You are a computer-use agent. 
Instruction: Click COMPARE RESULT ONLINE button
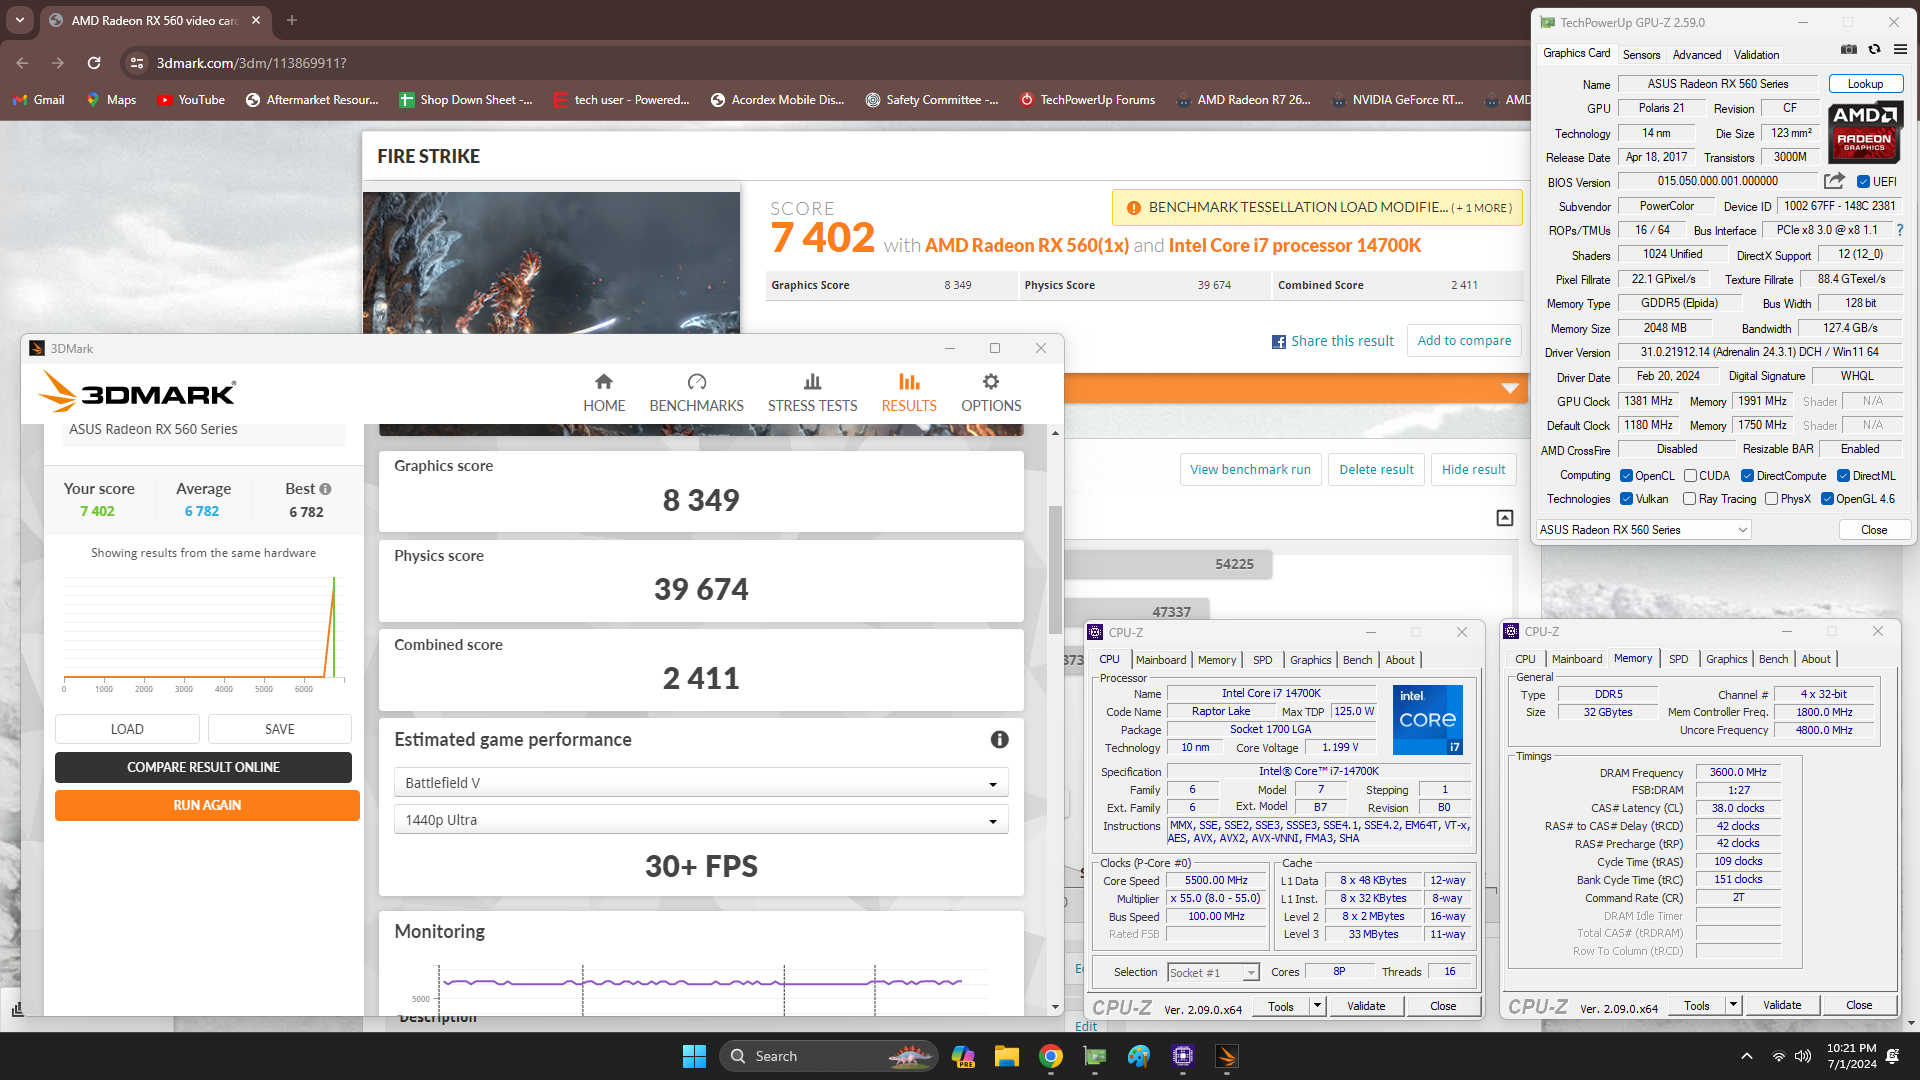coord(203,767)
